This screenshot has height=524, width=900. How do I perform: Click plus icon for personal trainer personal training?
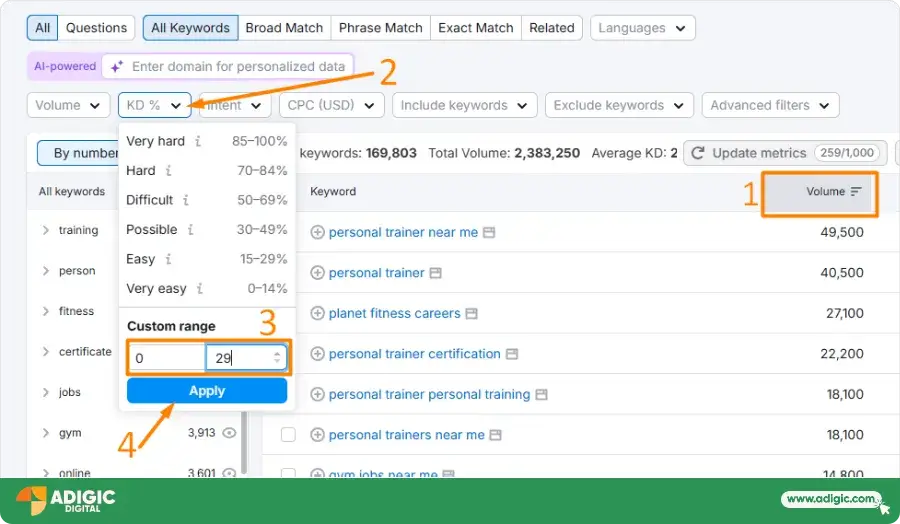pos(317,394)
